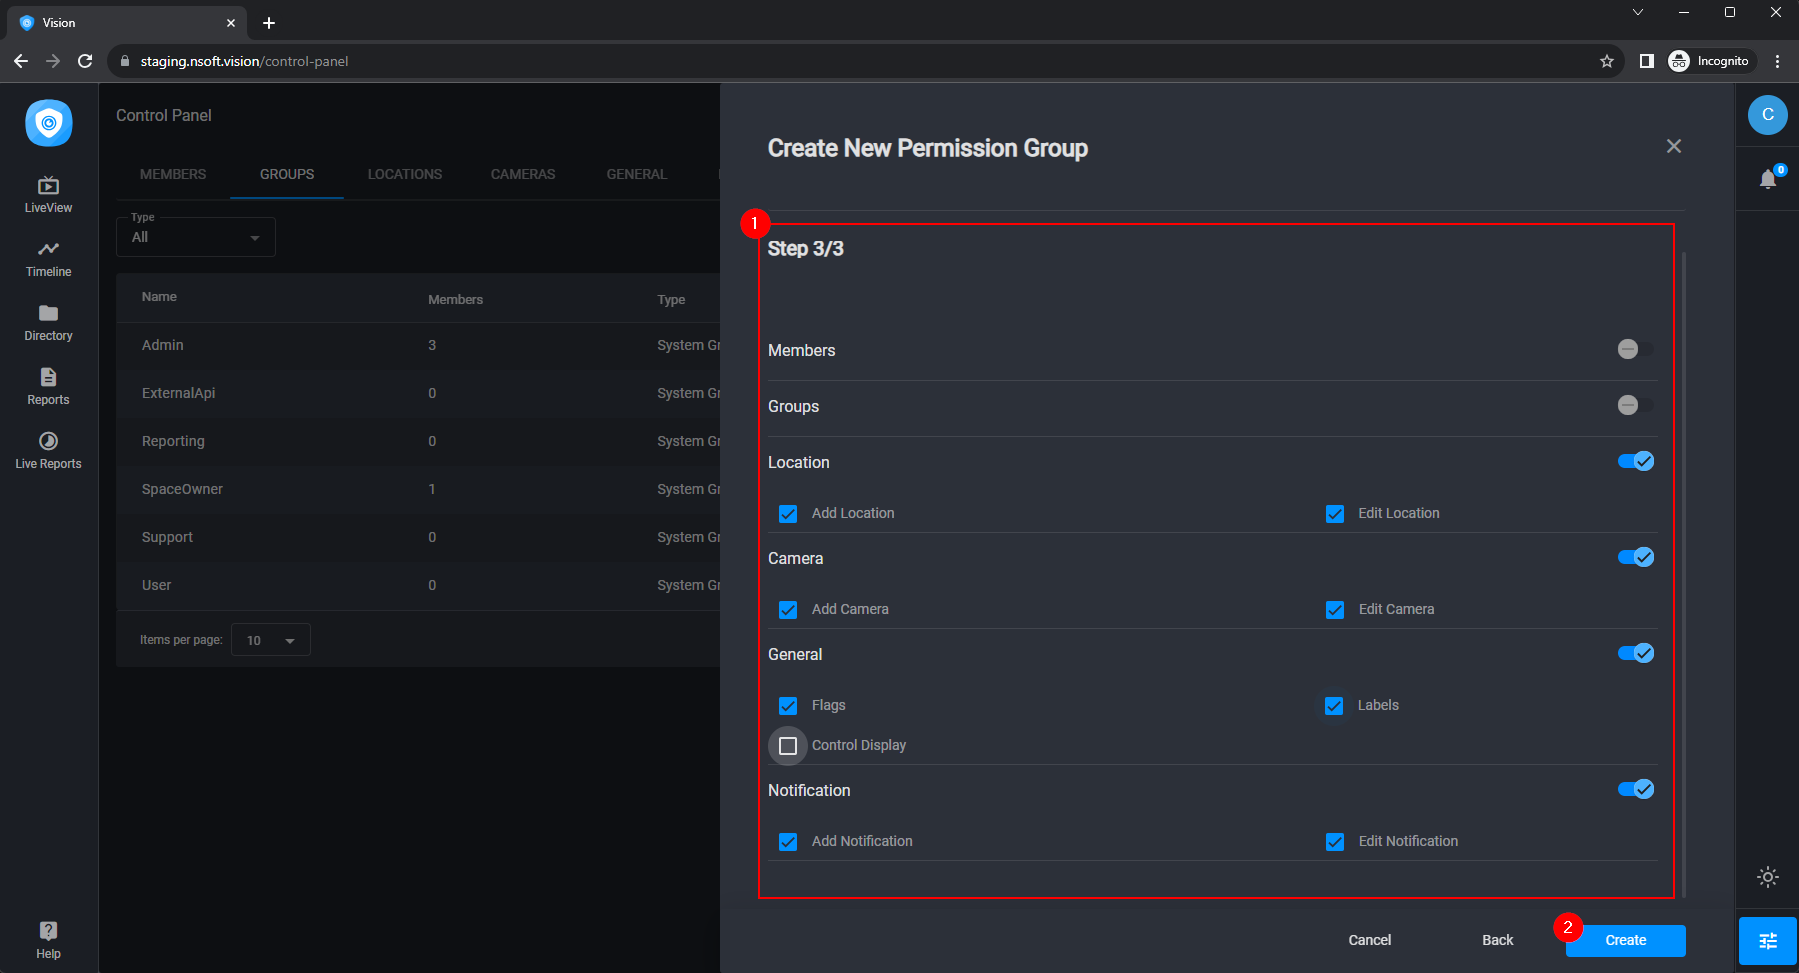Select the Reporting group row
This screenshot has height=973, width=1799.
(418, 441)
